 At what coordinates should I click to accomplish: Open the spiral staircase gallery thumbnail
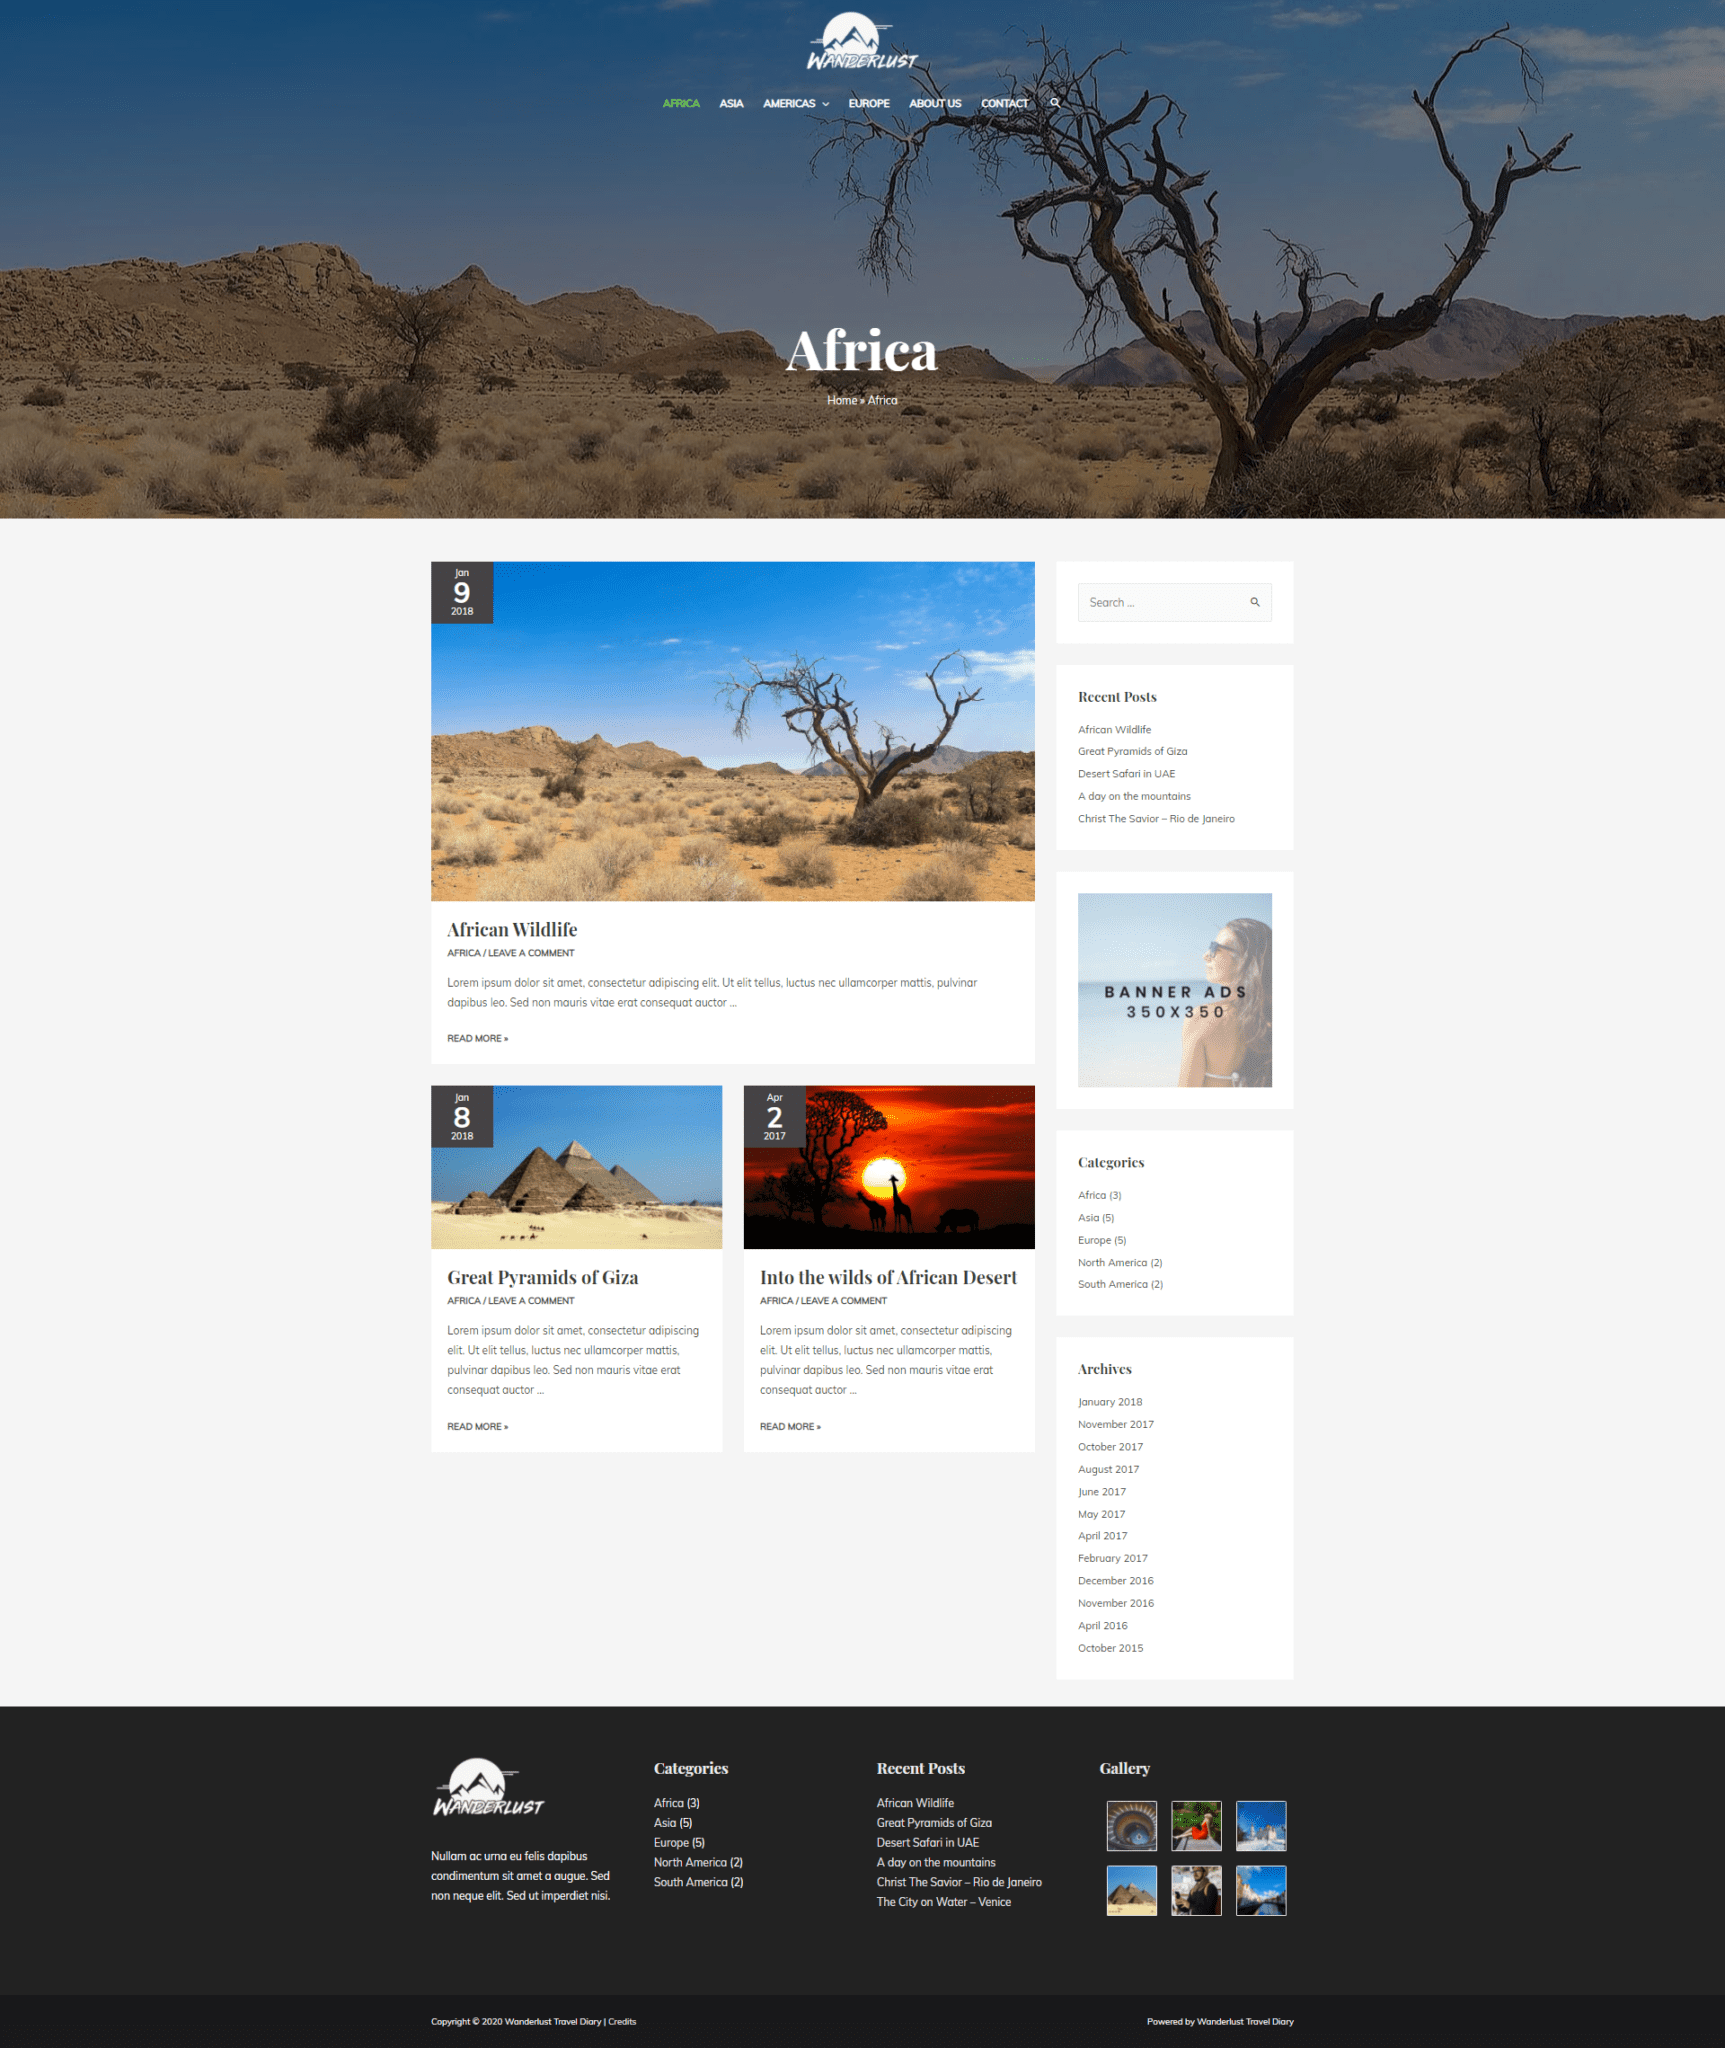(1132, 1826)
